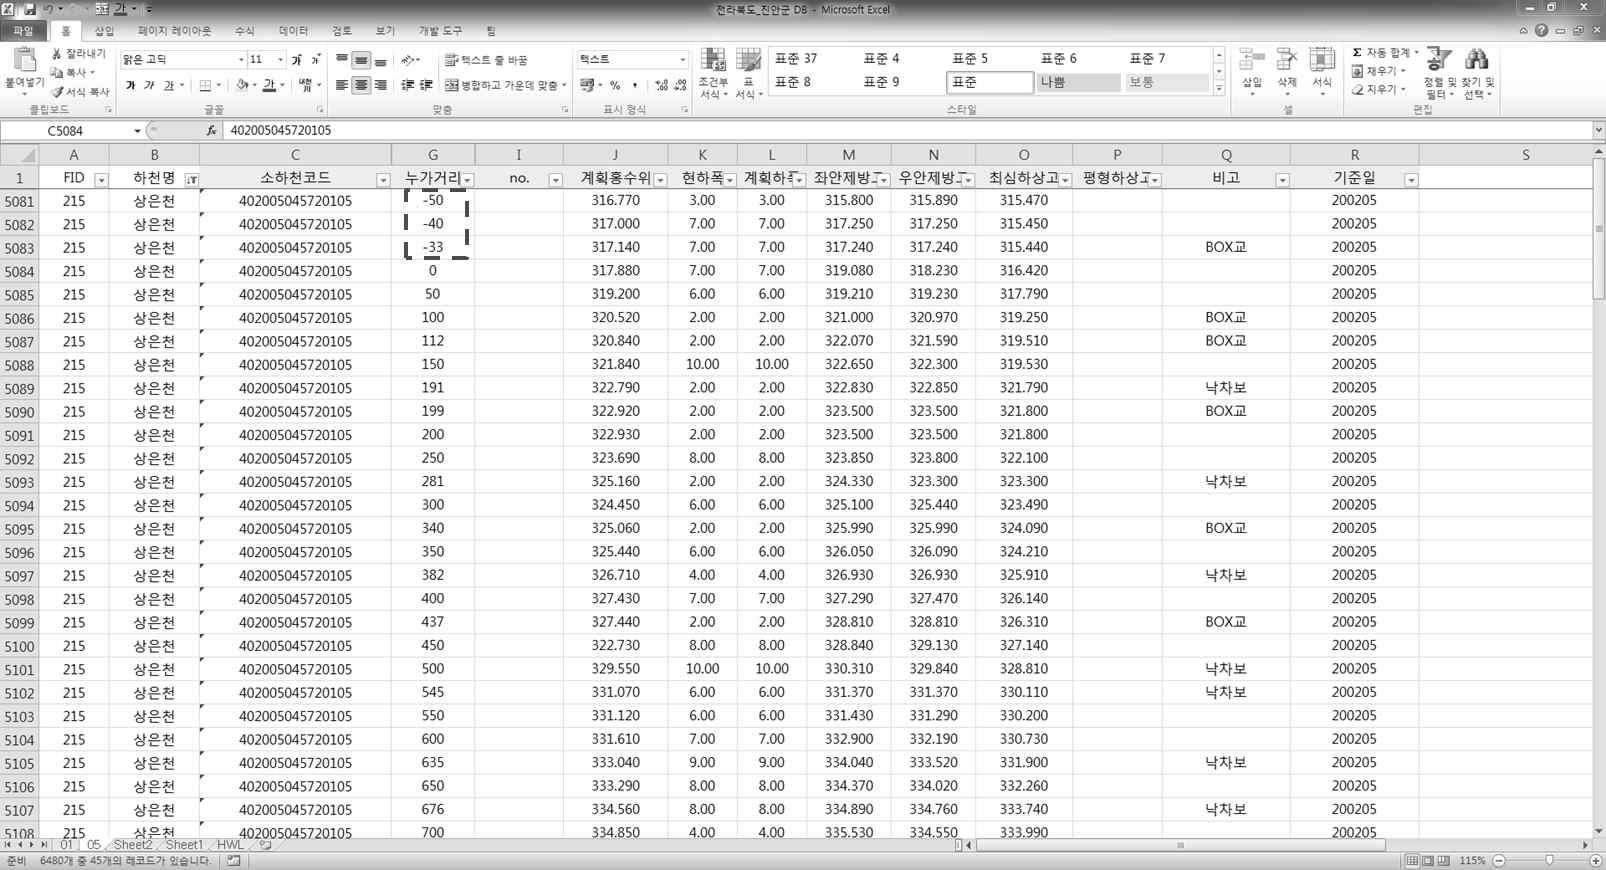Click the increase indent icon
1606x870 pixels.
point(426,85)
